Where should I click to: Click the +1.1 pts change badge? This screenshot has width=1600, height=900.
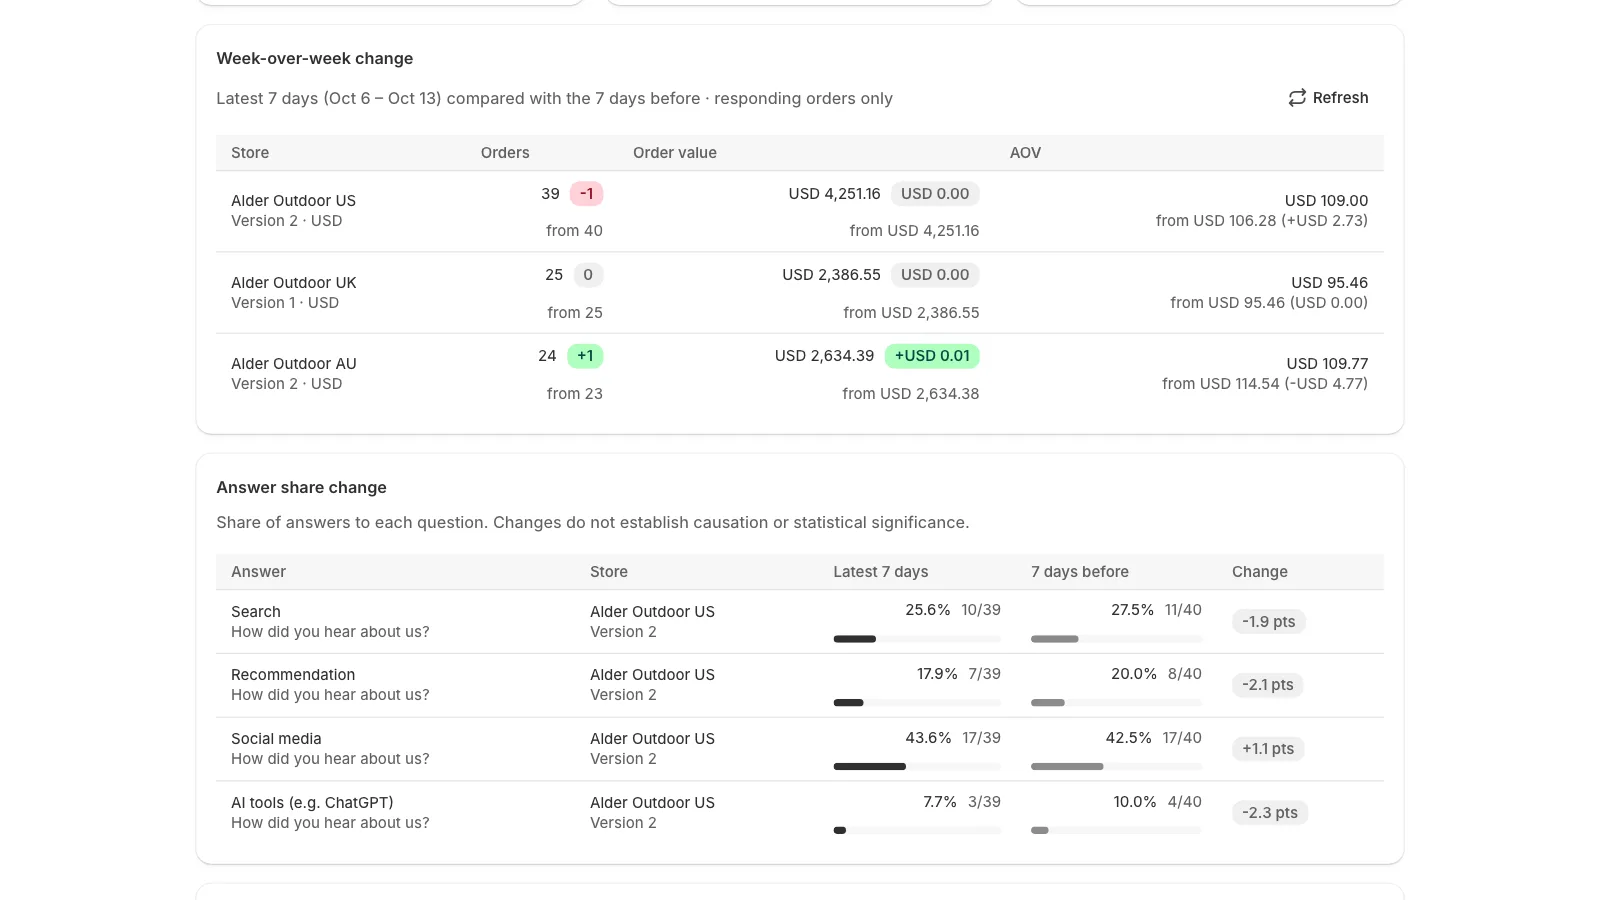click(x=1268, y=749)
